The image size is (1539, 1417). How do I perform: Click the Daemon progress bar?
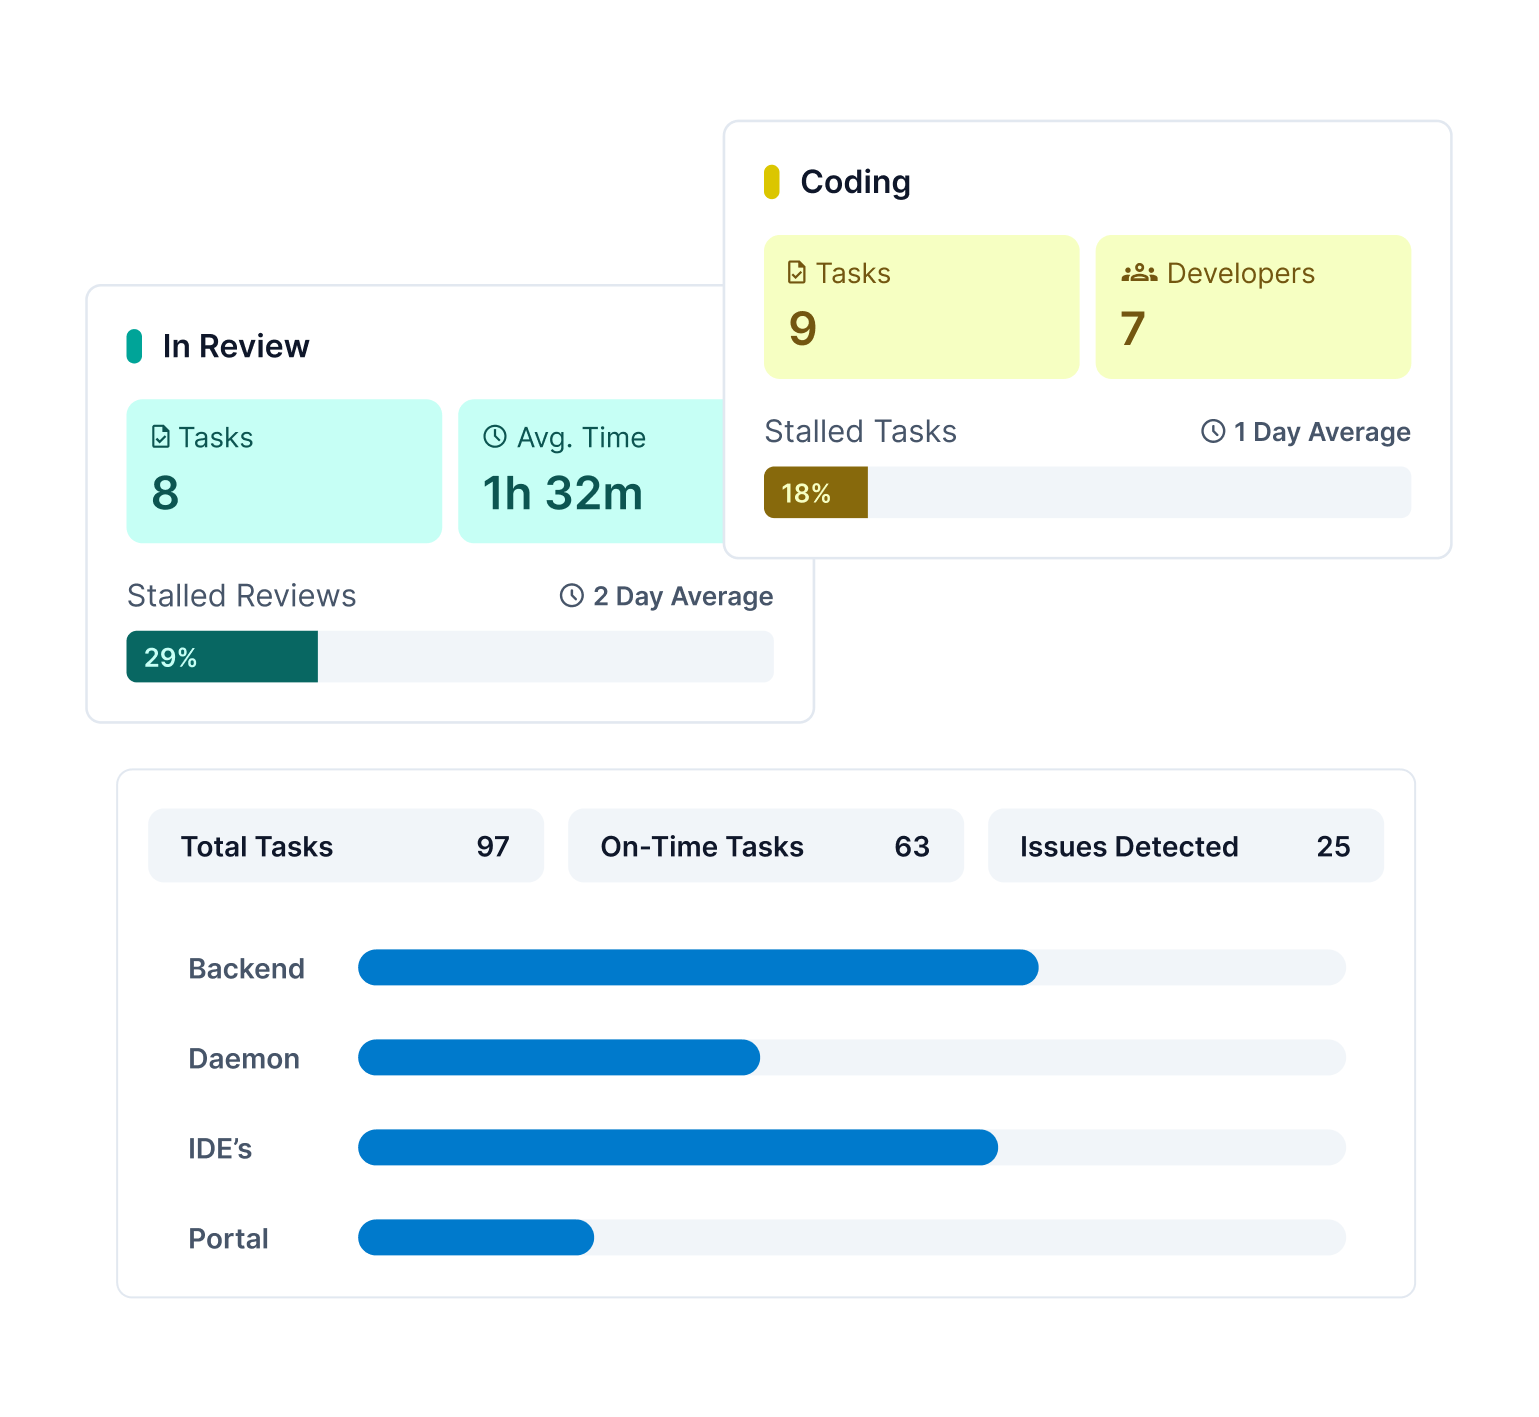tap(559, 1057)
